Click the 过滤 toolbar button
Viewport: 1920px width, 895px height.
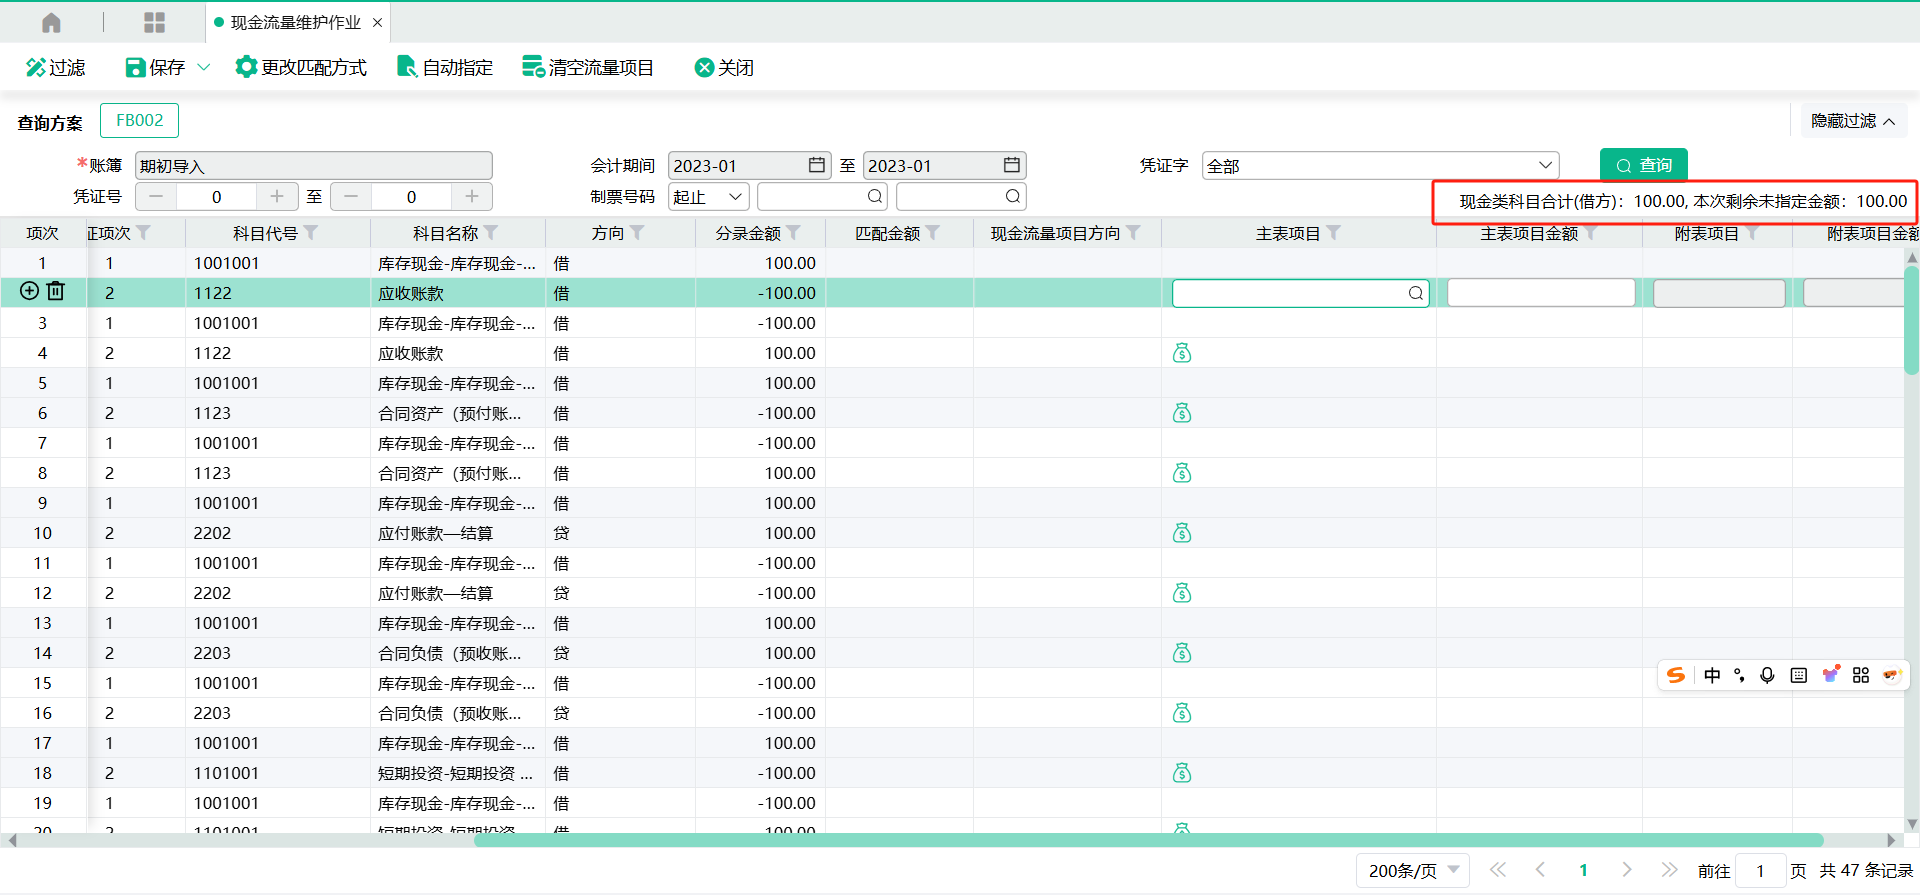[56, 67]
